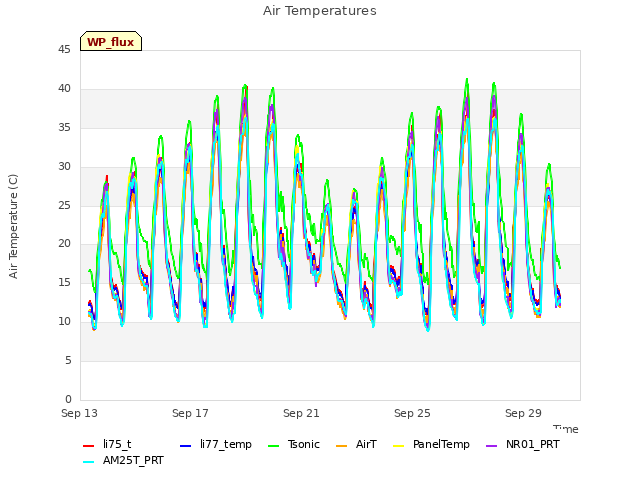Image resolution: width=640 pixels, height=480 pixels.
Task: Toggle the PanelTemp series label
Action: 441,444
